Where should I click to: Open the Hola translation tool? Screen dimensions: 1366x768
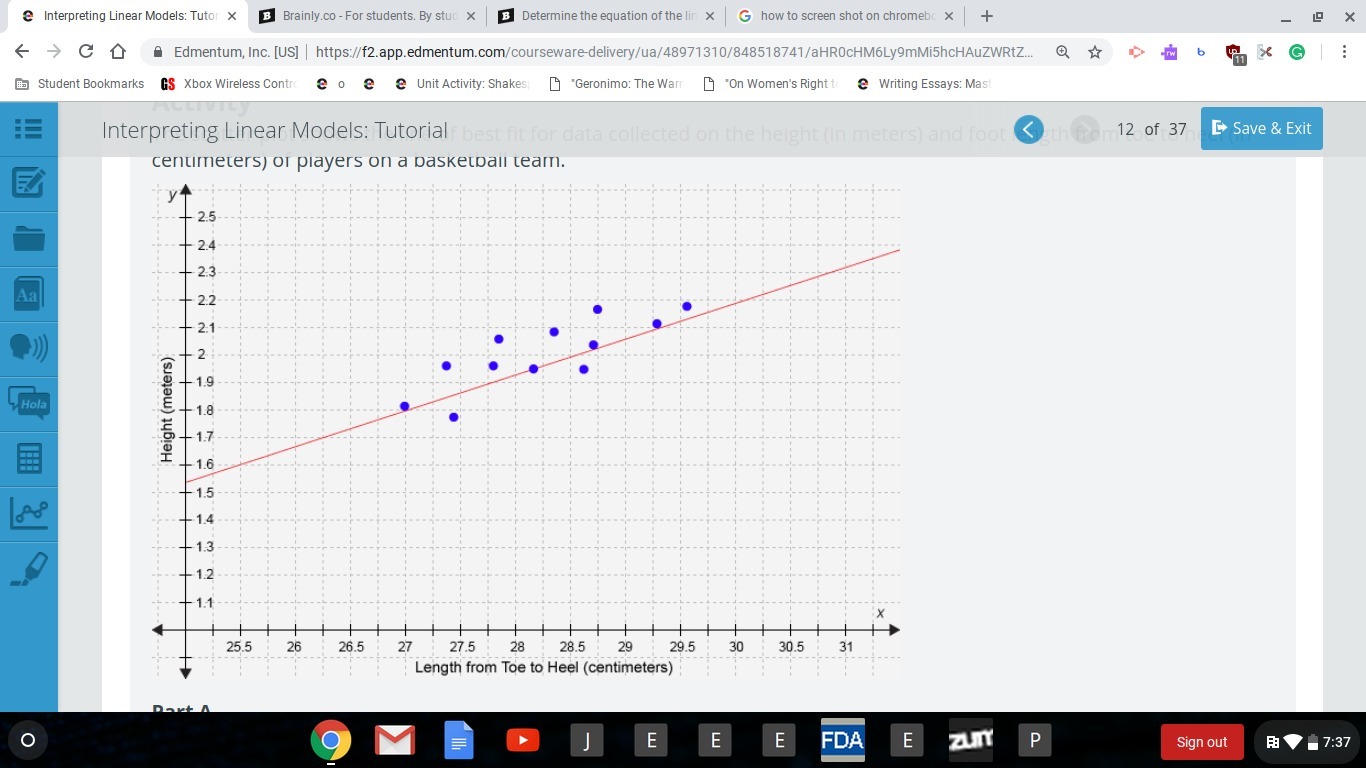pyautogui.click(x=29, y=402)
